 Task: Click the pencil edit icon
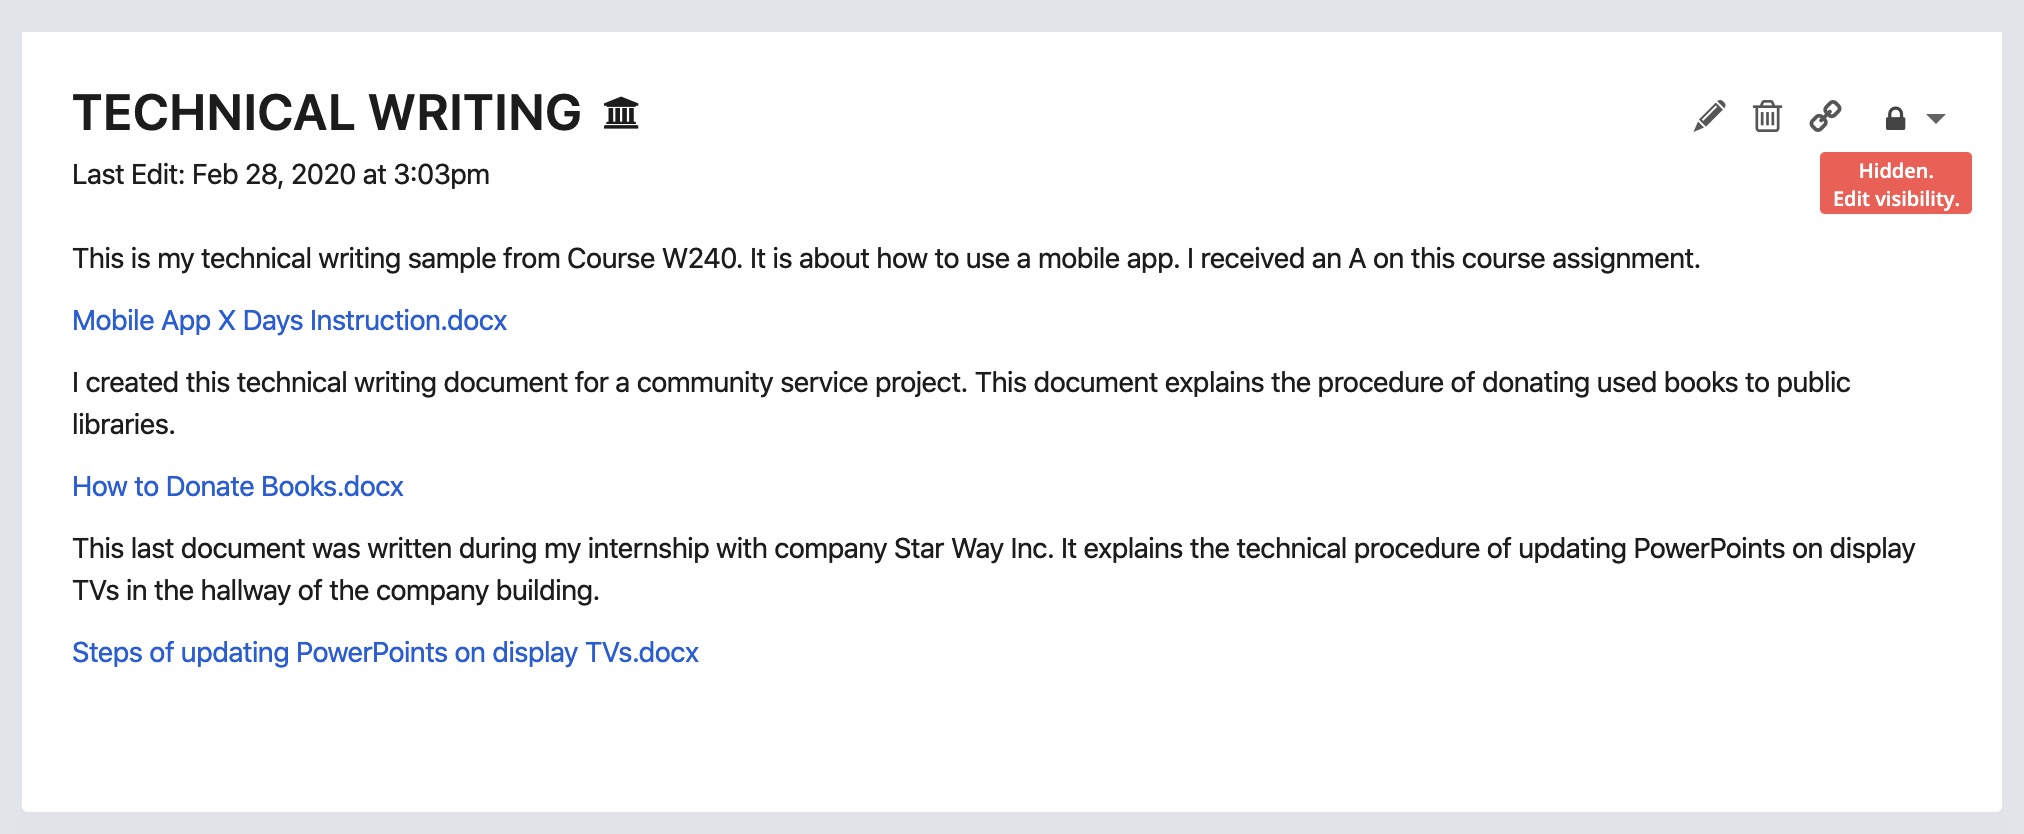pyautogui.click(x=1709, y=116)
